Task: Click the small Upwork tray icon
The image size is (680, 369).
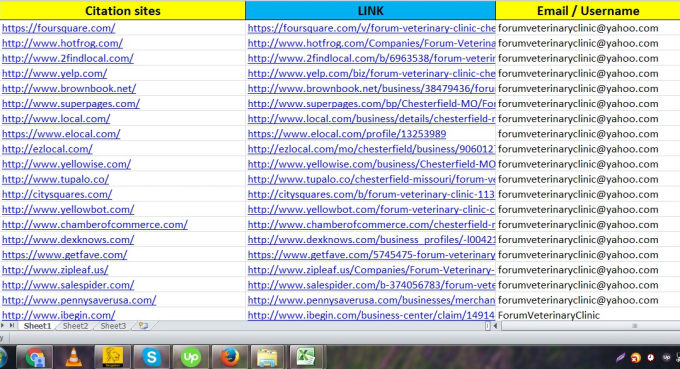Action: coord(667,357)
